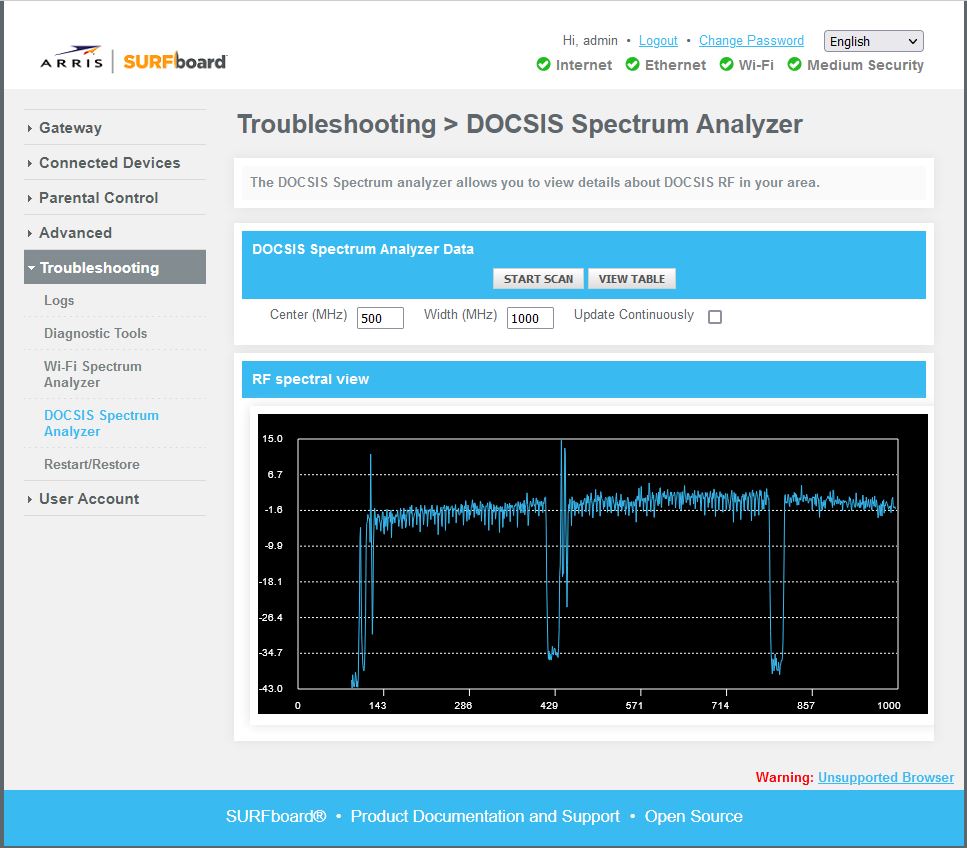Viewport: 967px width, 848px height.
Task: Click the 'RF spectral view' panel header
Action: click(x=583, y=379)
